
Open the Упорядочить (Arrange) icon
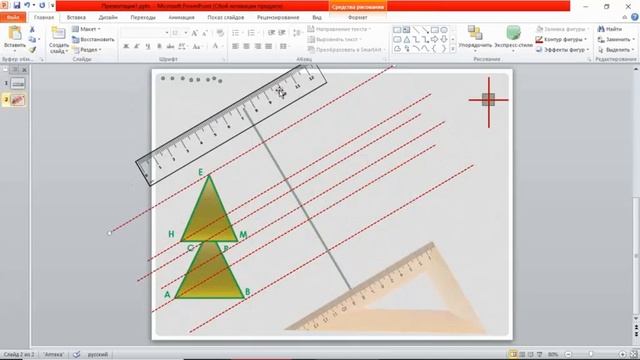point(475,32)
